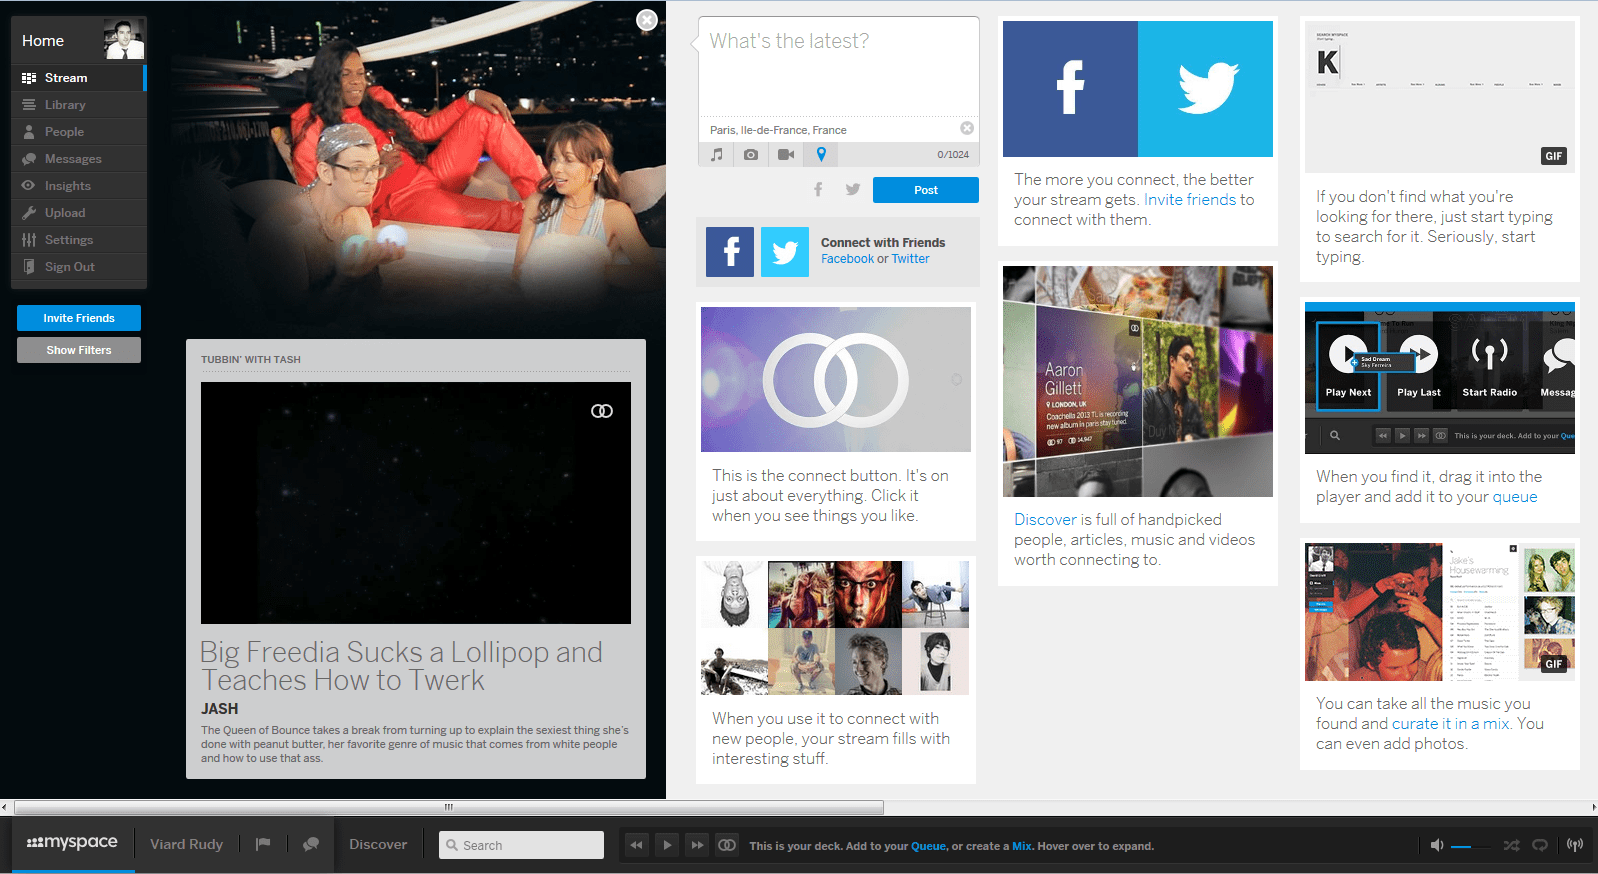
Task: Click the myspace logo
Action: click(x=72, y=843)
